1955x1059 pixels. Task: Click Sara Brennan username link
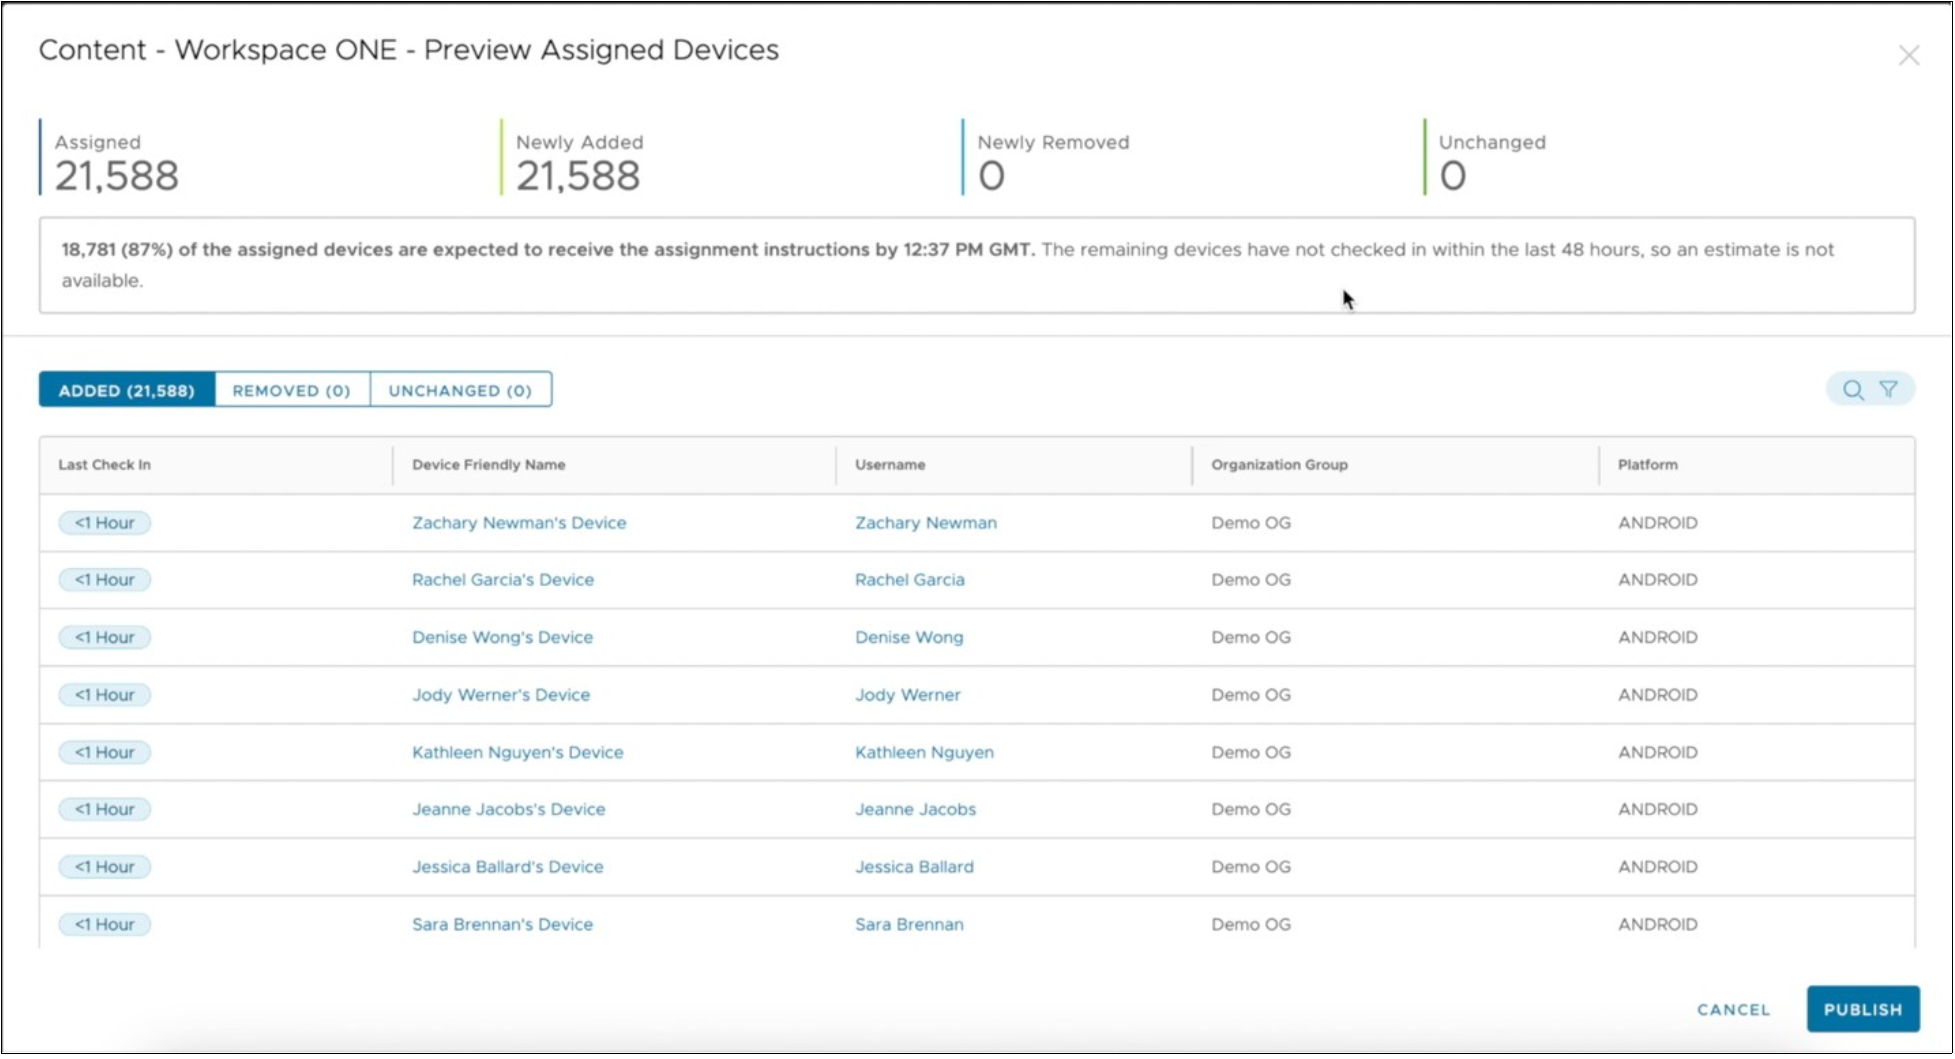coord(909,924)
